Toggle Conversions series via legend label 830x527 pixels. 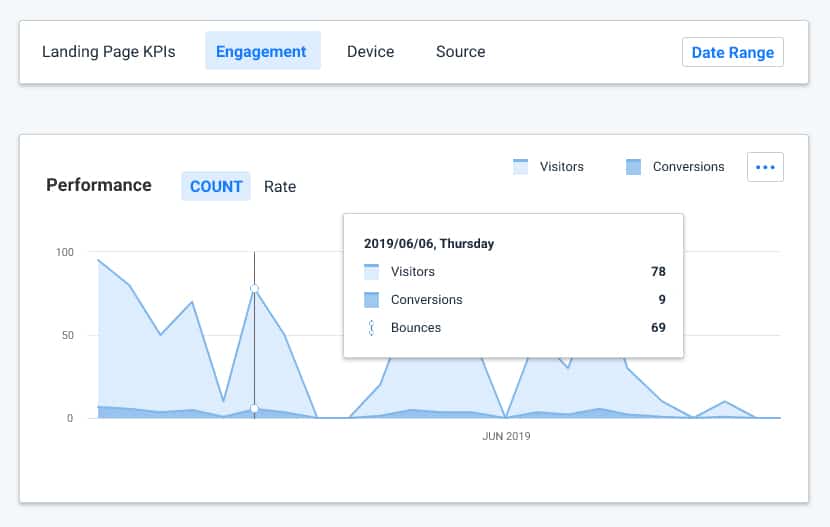pos(688,167)
